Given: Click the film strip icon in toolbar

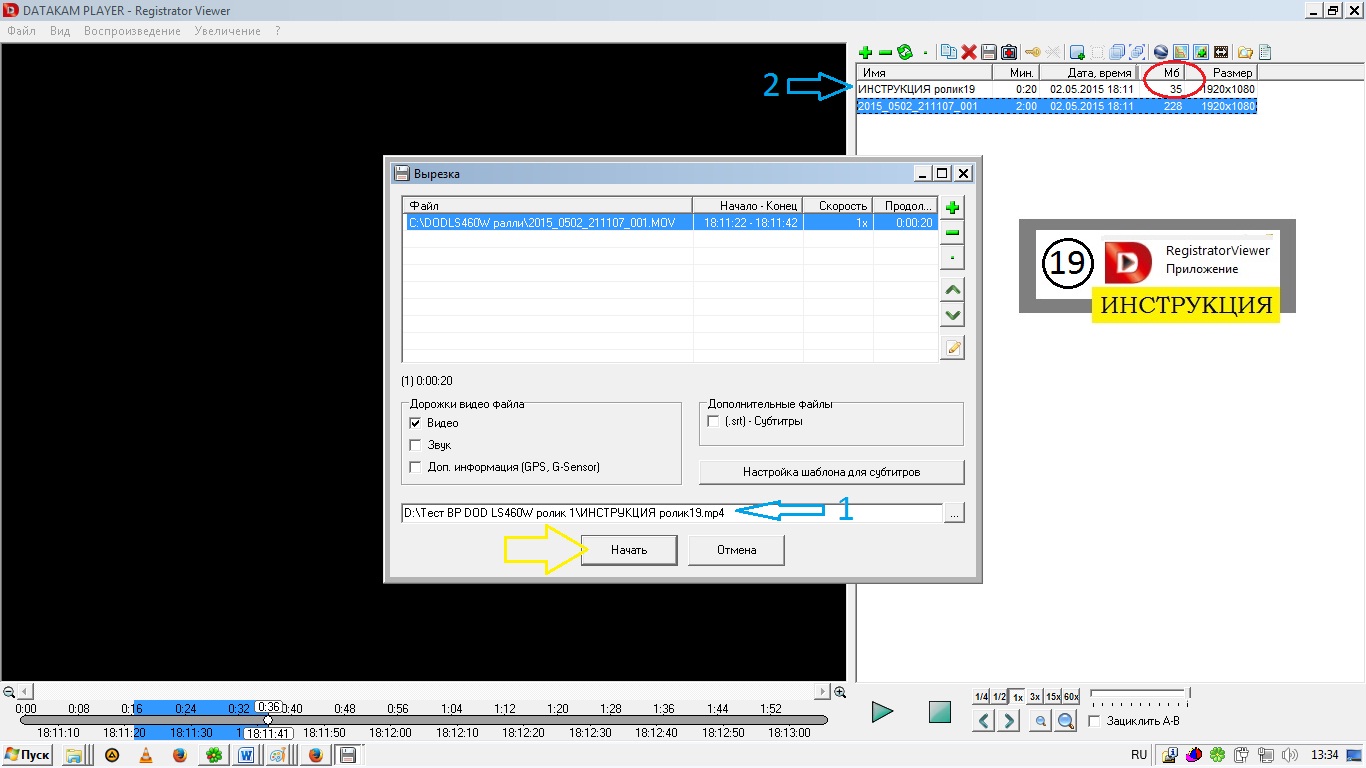Looking at the screenshot, I should [x=1220, y=52].
